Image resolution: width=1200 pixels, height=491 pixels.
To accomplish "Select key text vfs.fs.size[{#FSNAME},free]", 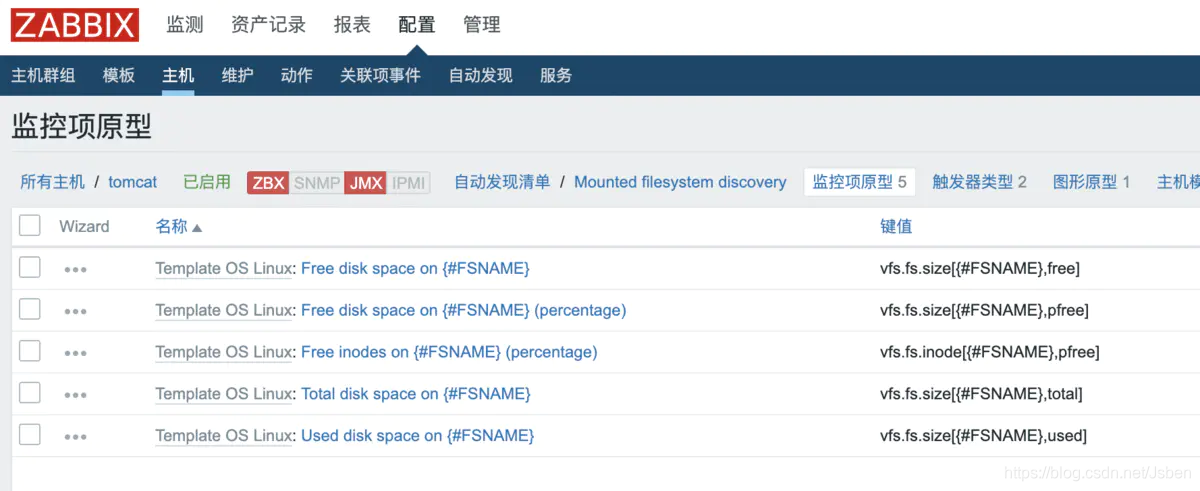I will click(x=980, y=268).
